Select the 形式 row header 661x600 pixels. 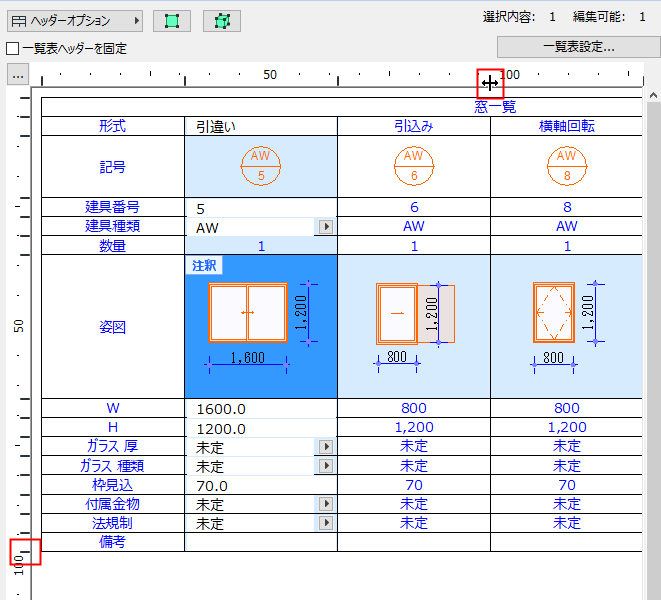pyautogui.click(x=113, y=126)
